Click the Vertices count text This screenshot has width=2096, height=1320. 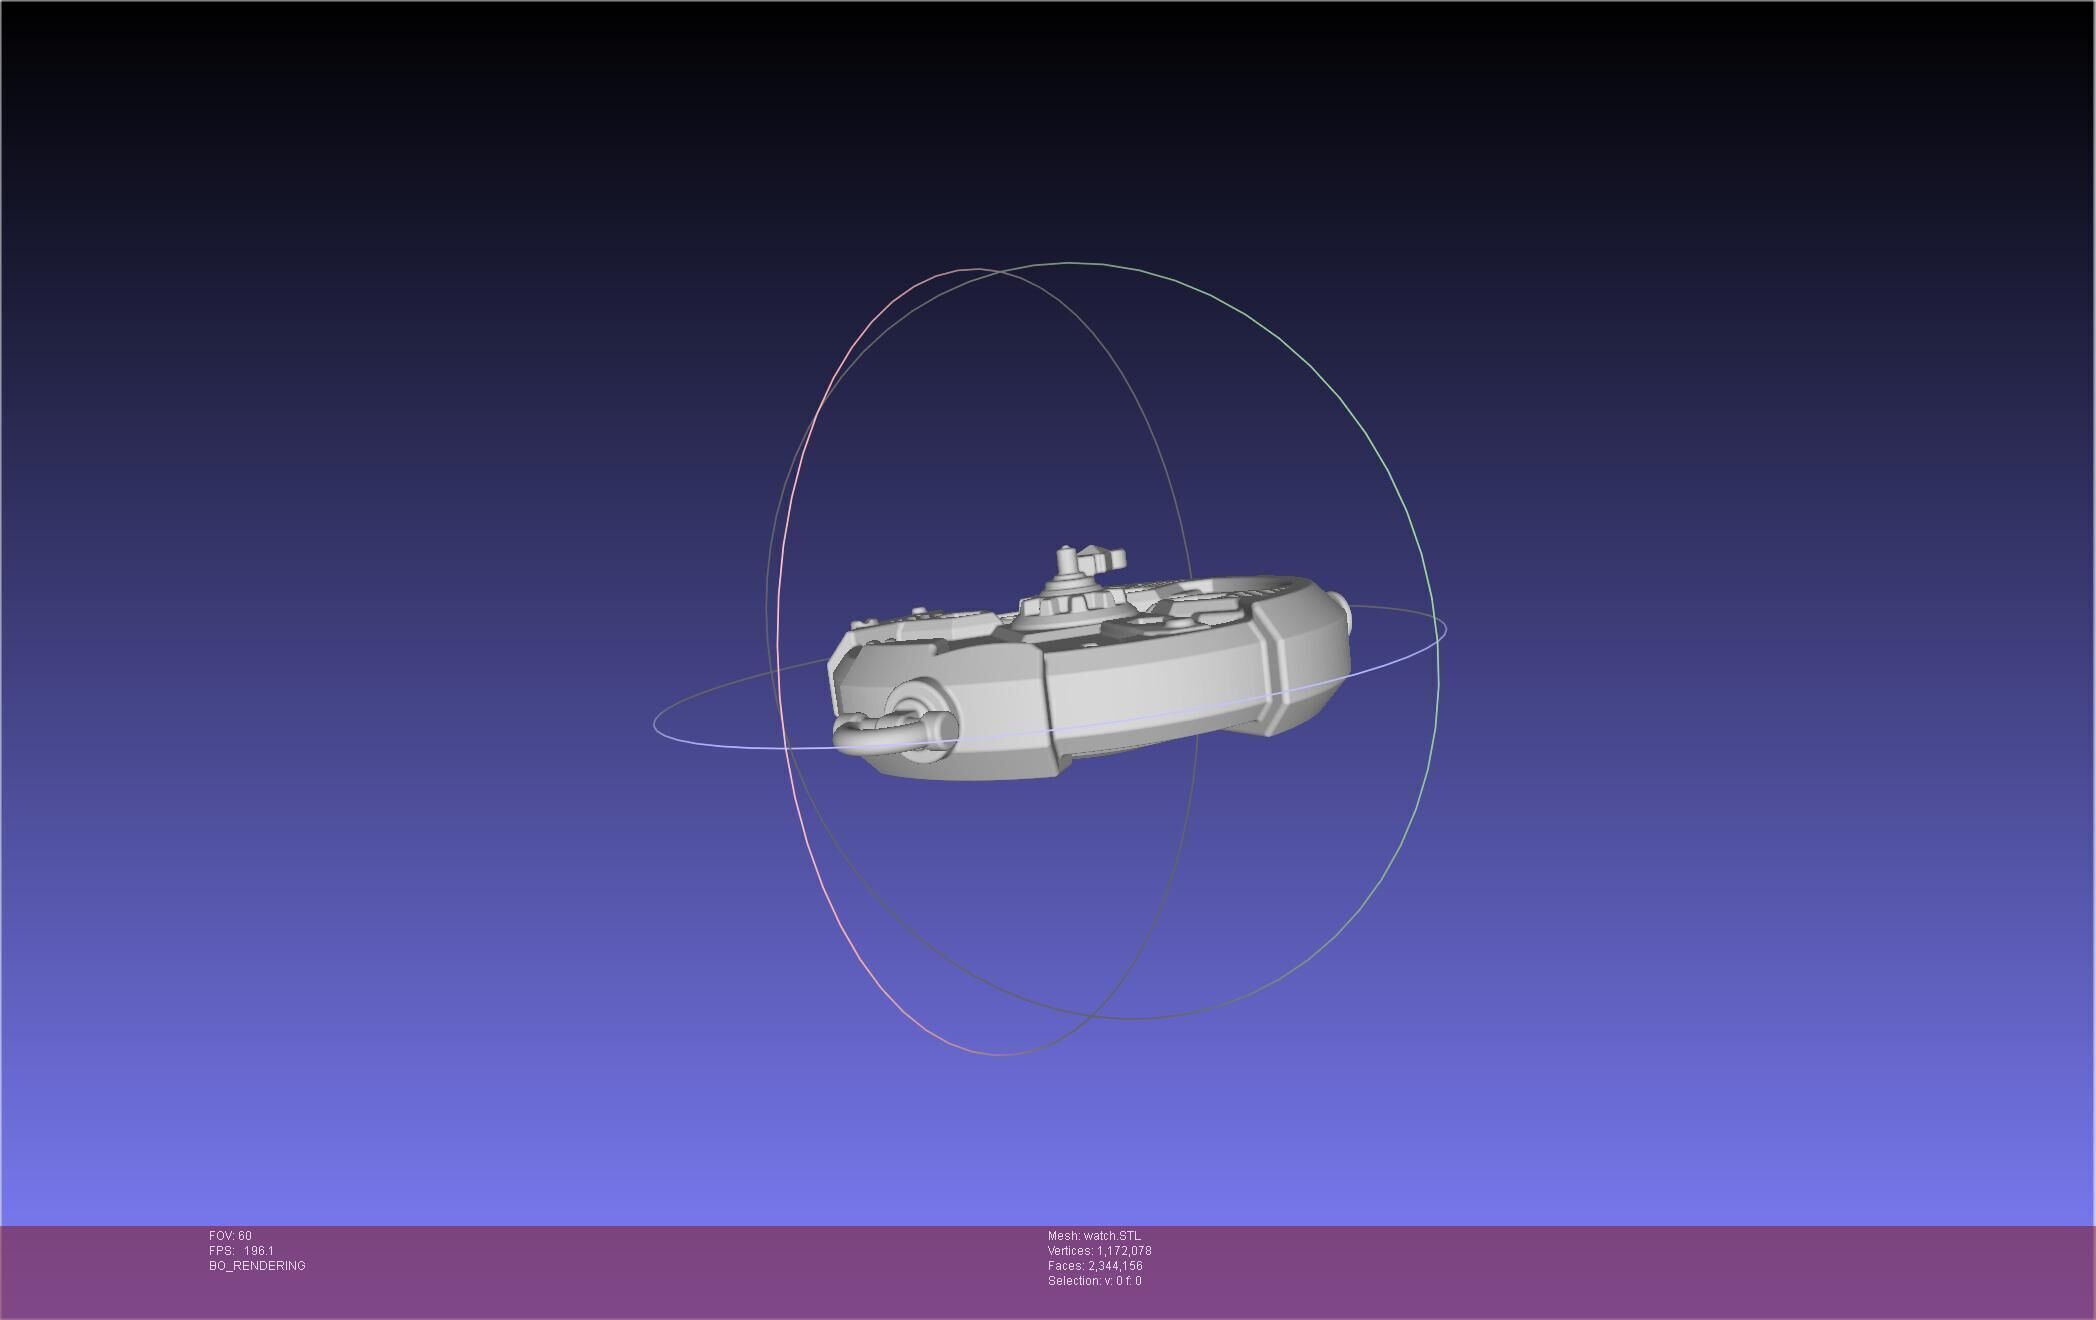1098,1251
